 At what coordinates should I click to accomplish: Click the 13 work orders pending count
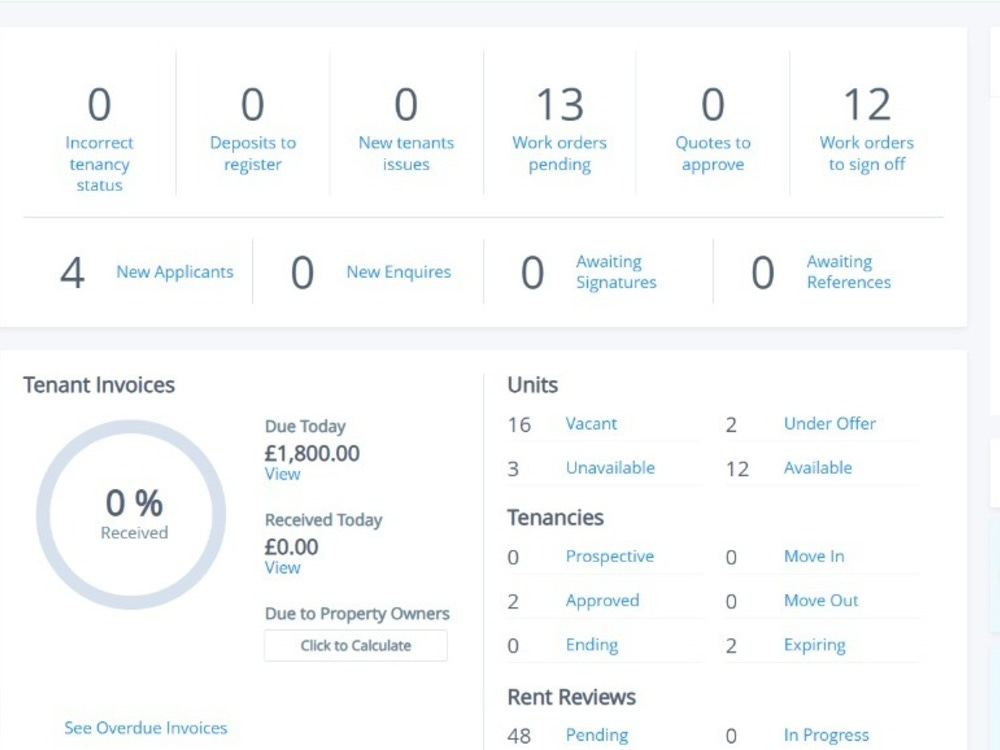pos(559,105)
